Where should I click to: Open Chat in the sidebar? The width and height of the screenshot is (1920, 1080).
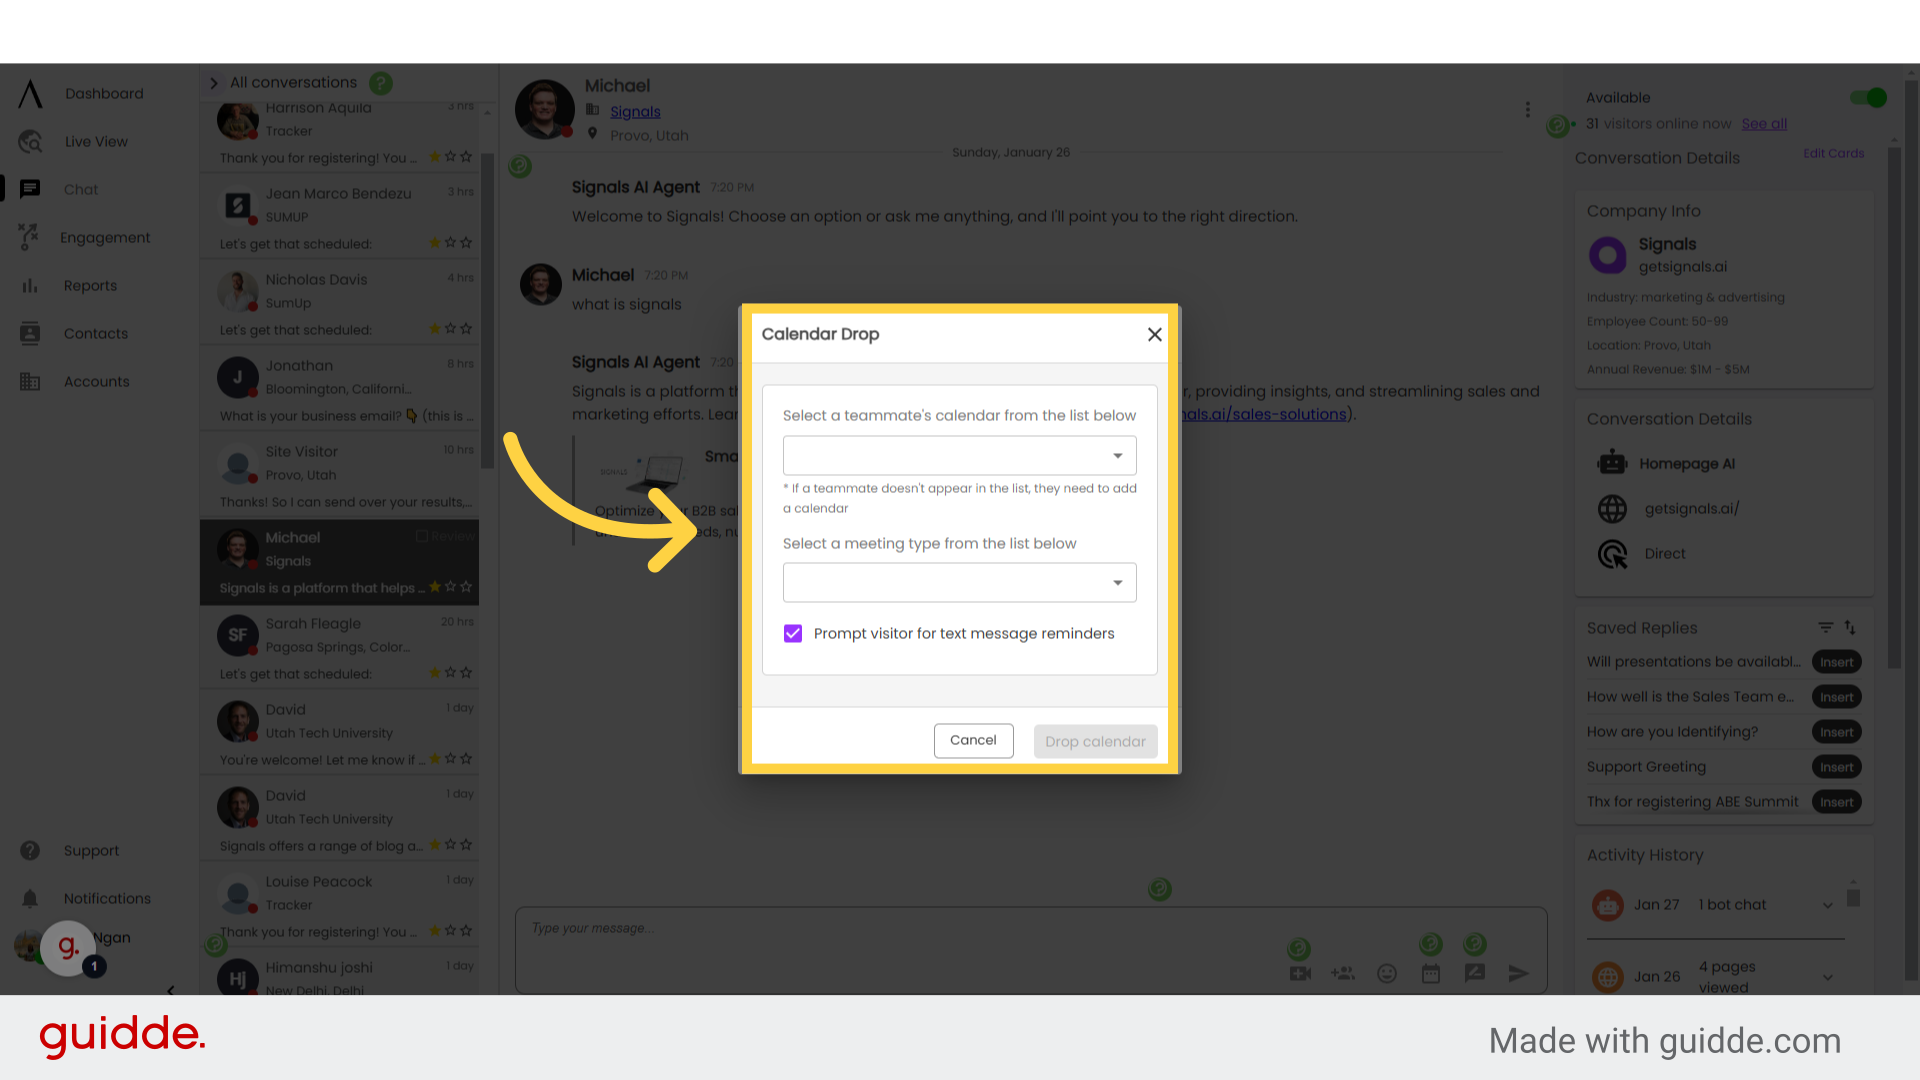pyautogui.click(x=81, y=189)
